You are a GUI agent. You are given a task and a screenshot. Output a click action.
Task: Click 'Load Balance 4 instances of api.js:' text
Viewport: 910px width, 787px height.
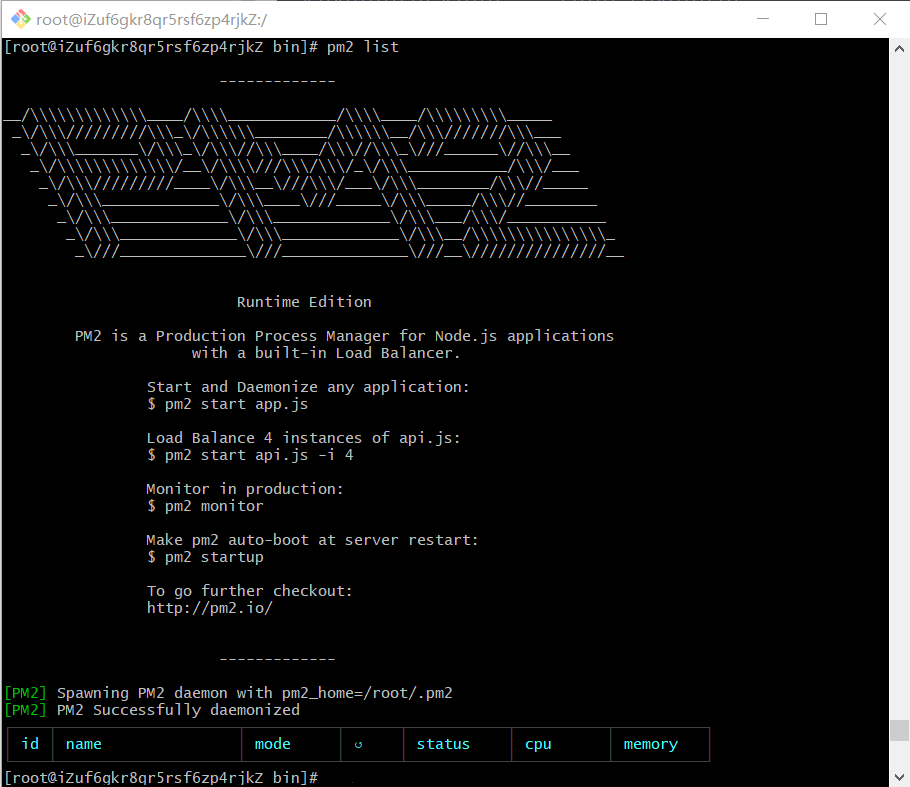coord(304,438)
